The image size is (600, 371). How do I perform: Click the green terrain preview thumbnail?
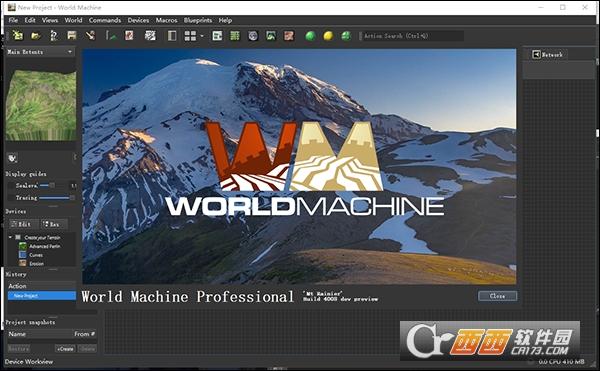pyautogui.click(x=41, y=104)
